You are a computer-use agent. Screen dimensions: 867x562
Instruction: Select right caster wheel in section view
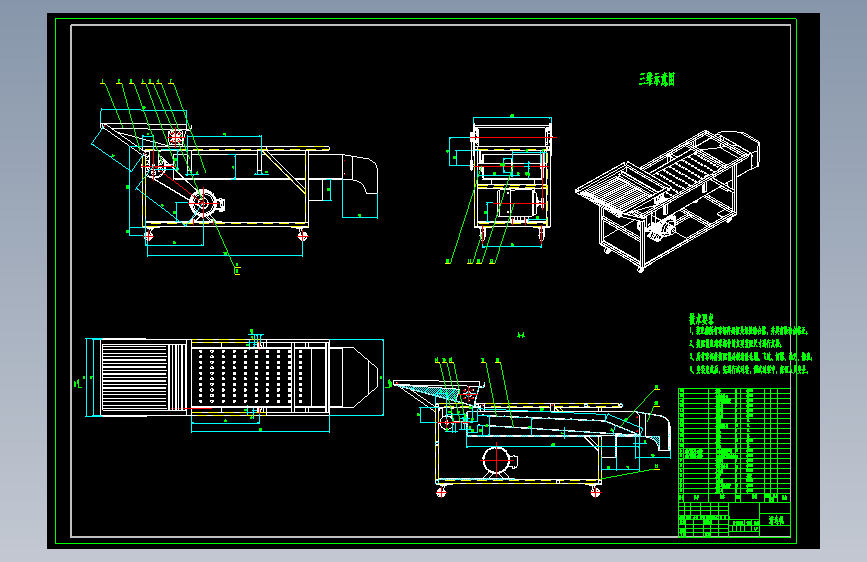coord(595,492)
